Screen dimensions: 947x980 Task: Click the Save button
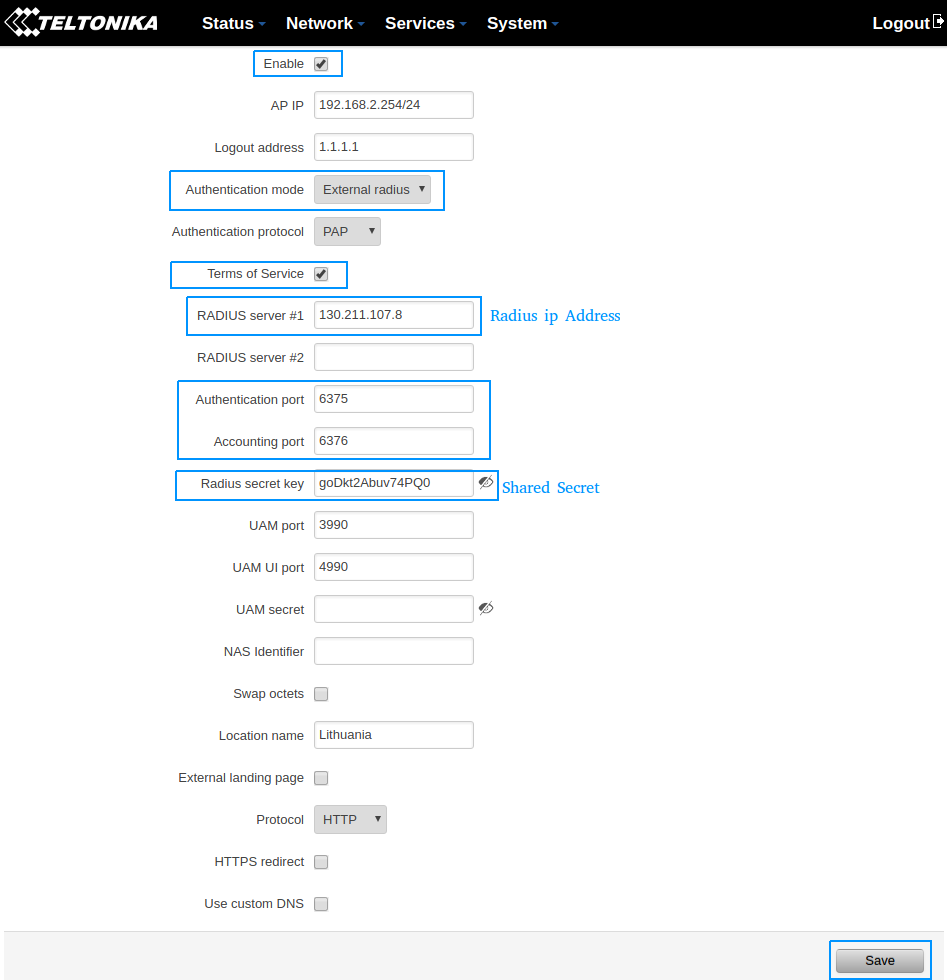[880, 960]
